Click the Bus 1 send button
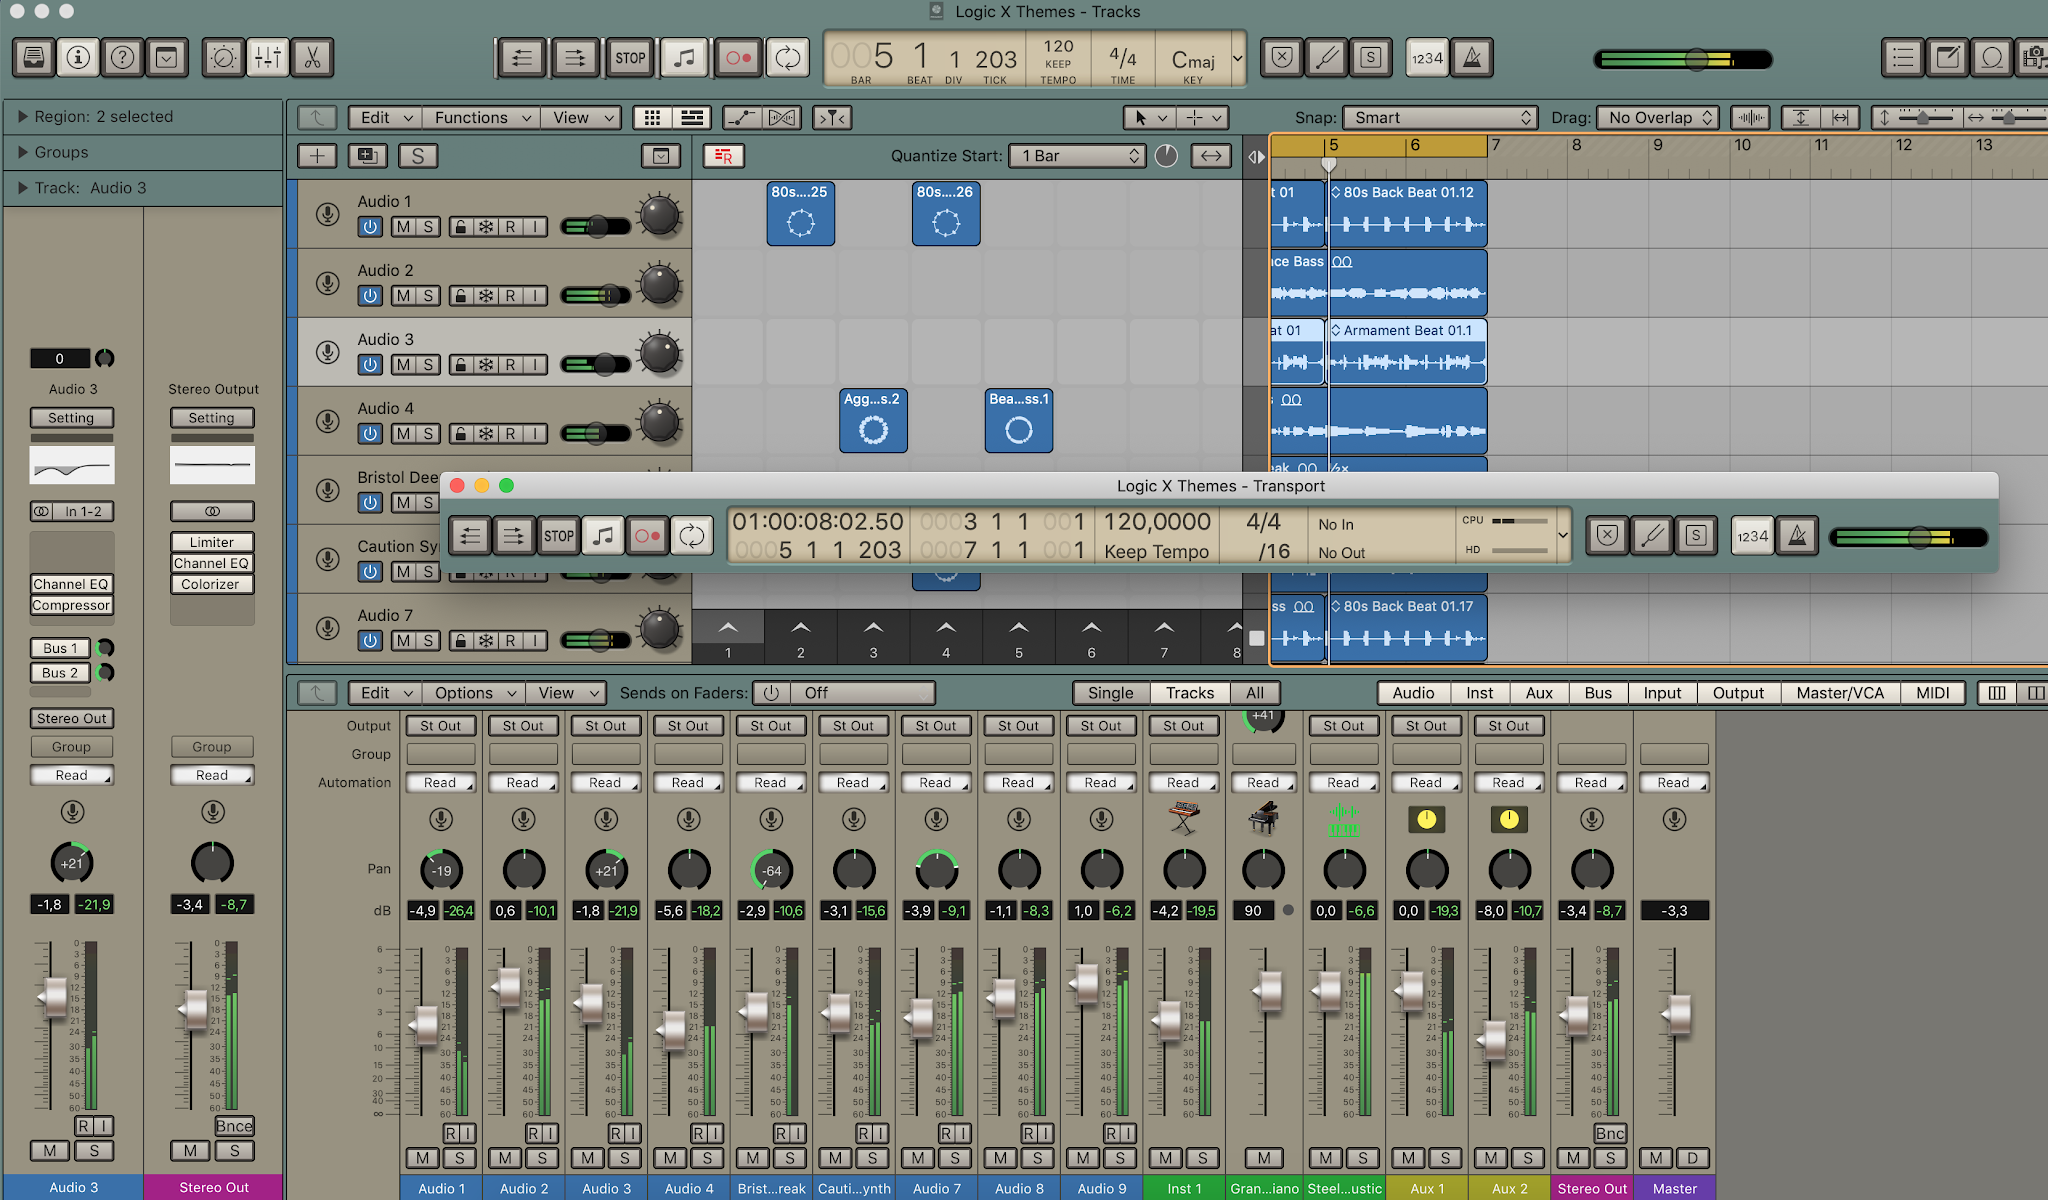This screenshot has width=2048, height=1200. (x=60, y=648)
